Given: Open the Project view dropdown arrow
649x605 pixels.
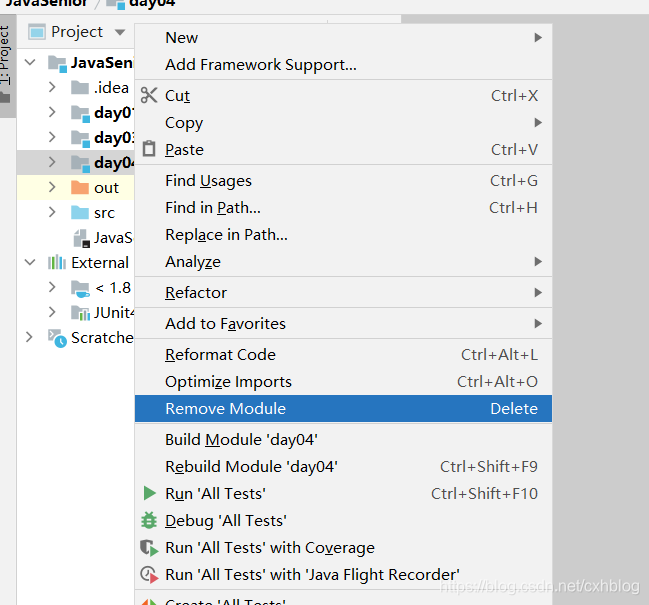Looking at the screenshot, I should click(120, 32).
